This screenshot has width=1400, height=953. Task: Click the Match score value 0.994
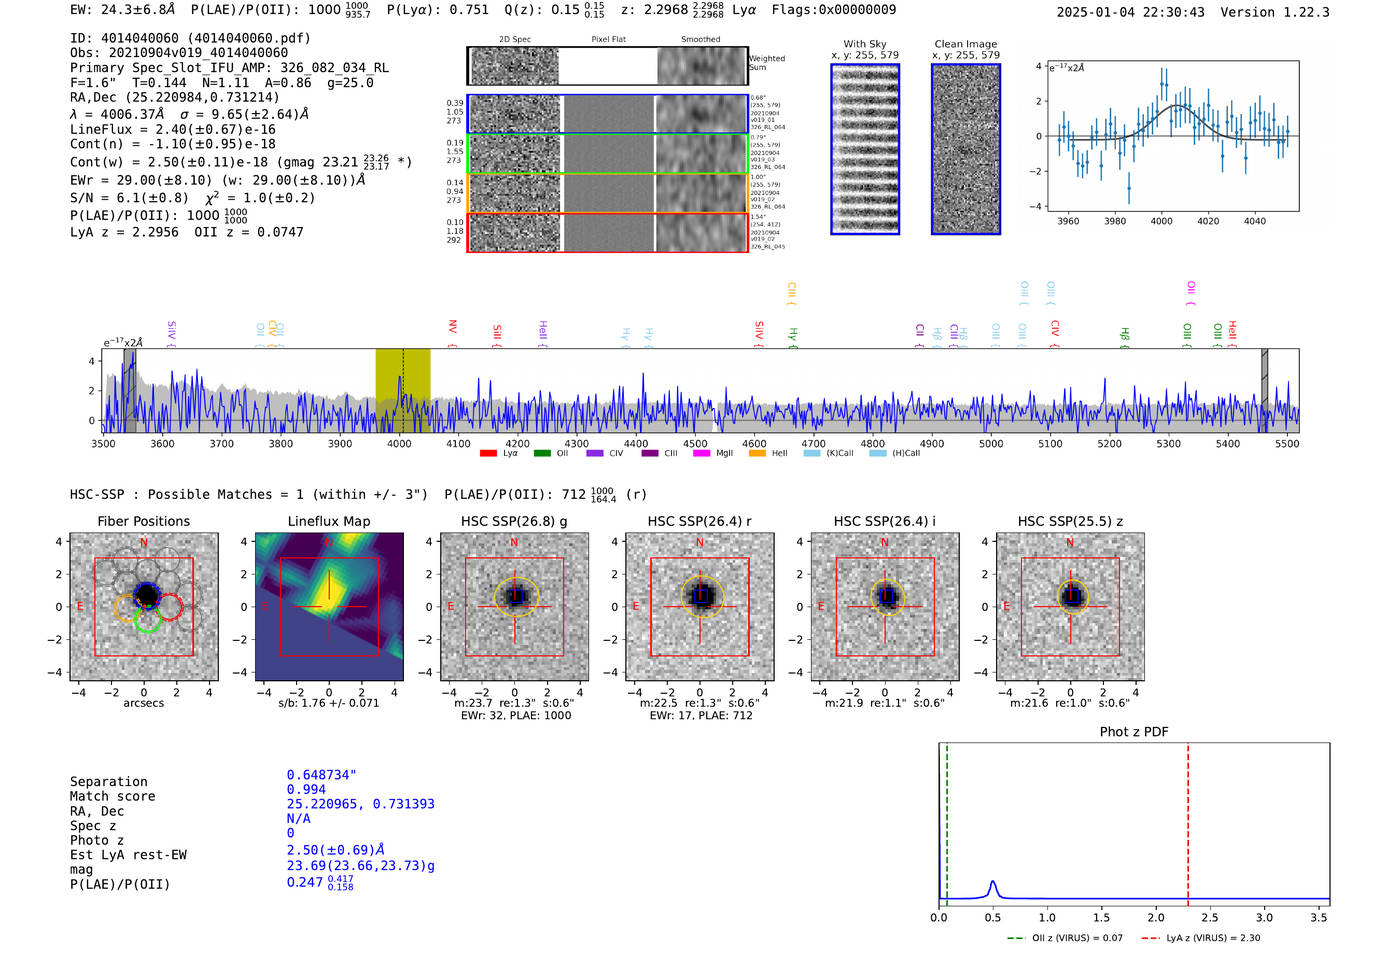306,789
